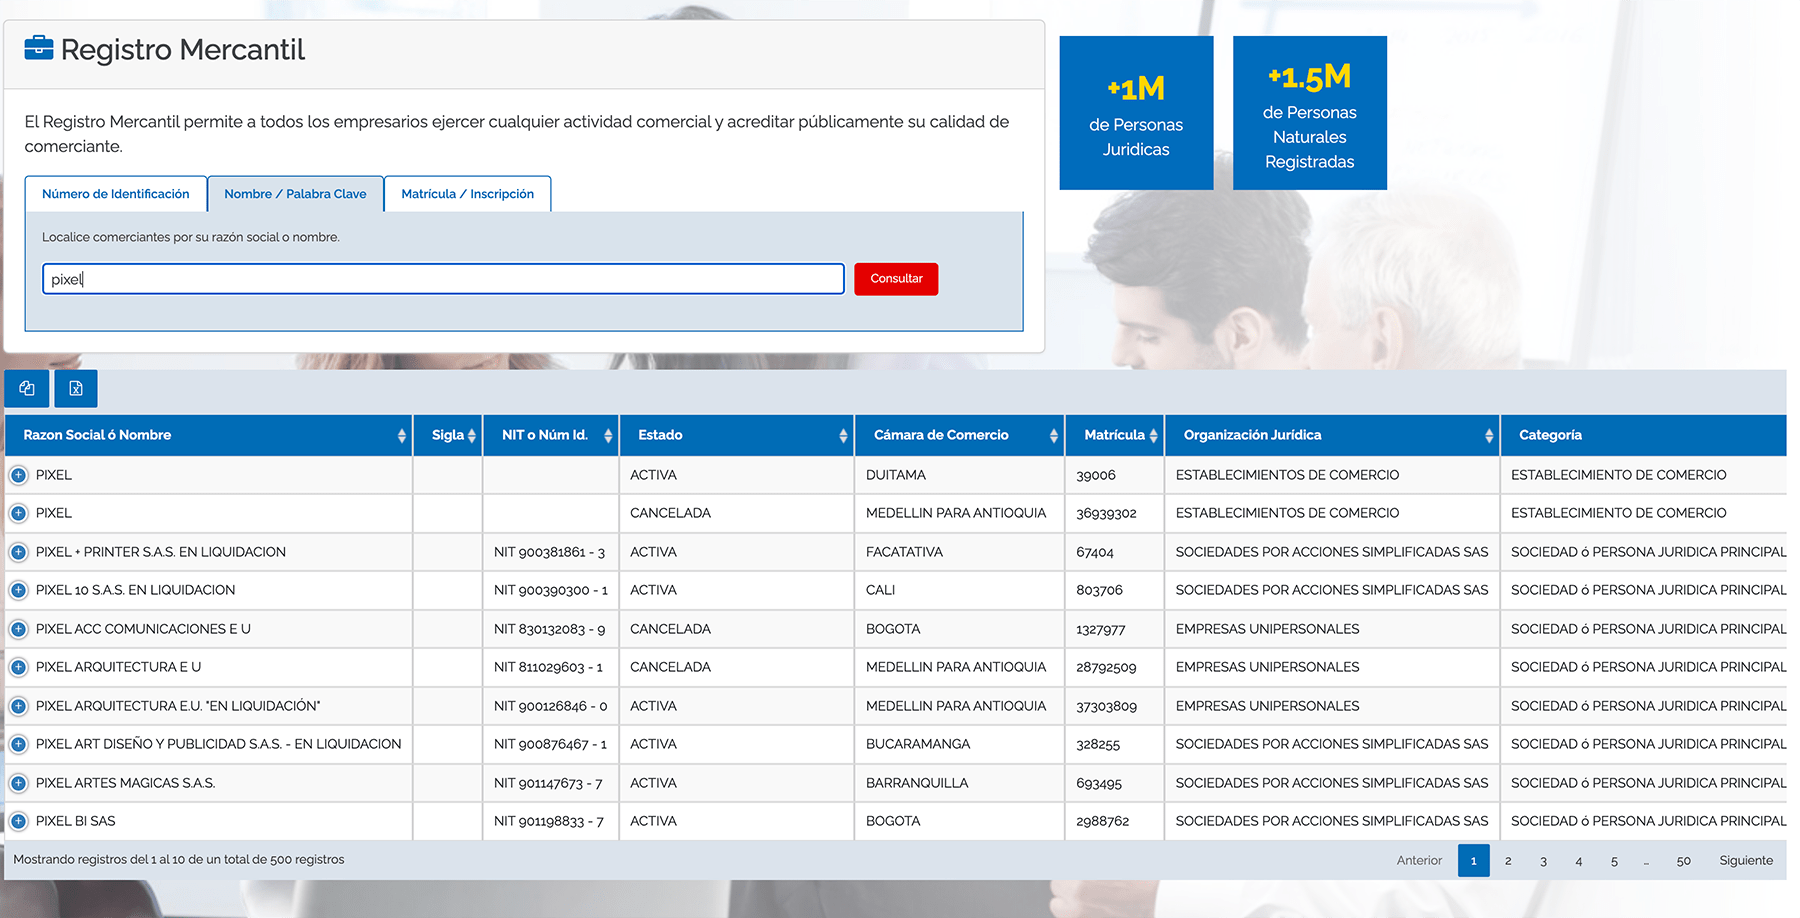Image resolution: width=1800 pixels, height=918 pixels.
Task: Expand PIXEL ARQUITECTURA E.U. "EN LIQUIDACIÓN" row
Action: click(18, 706)
